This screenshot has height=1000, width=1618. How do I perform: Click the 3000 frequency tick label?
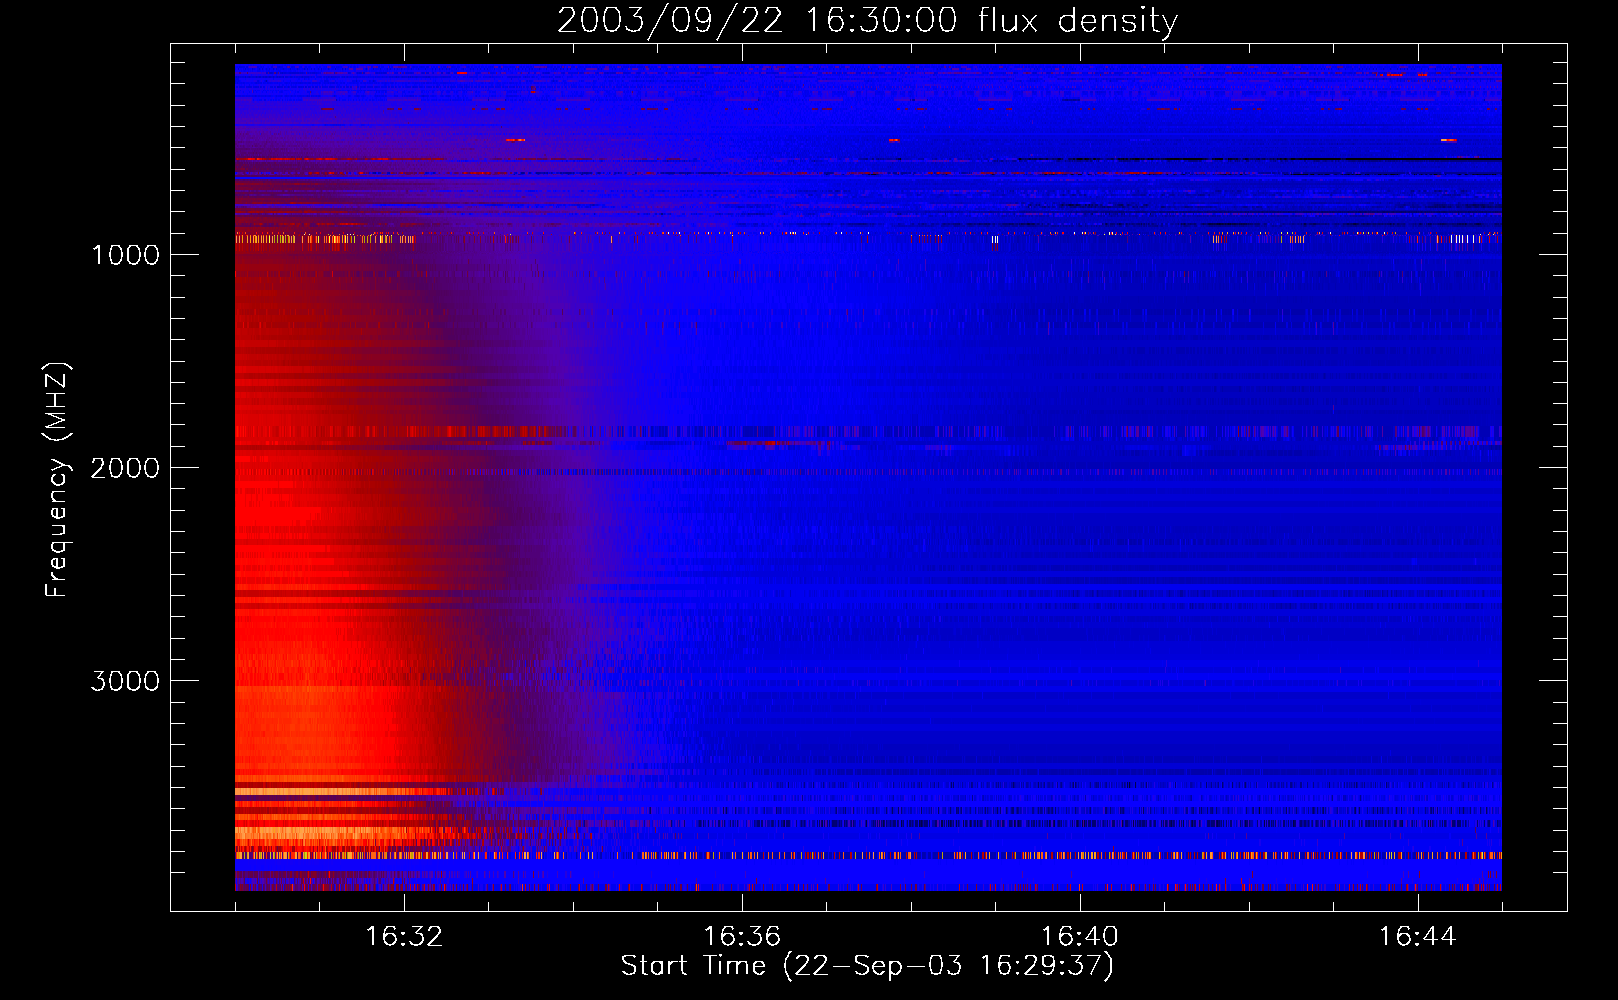(125, 681)
